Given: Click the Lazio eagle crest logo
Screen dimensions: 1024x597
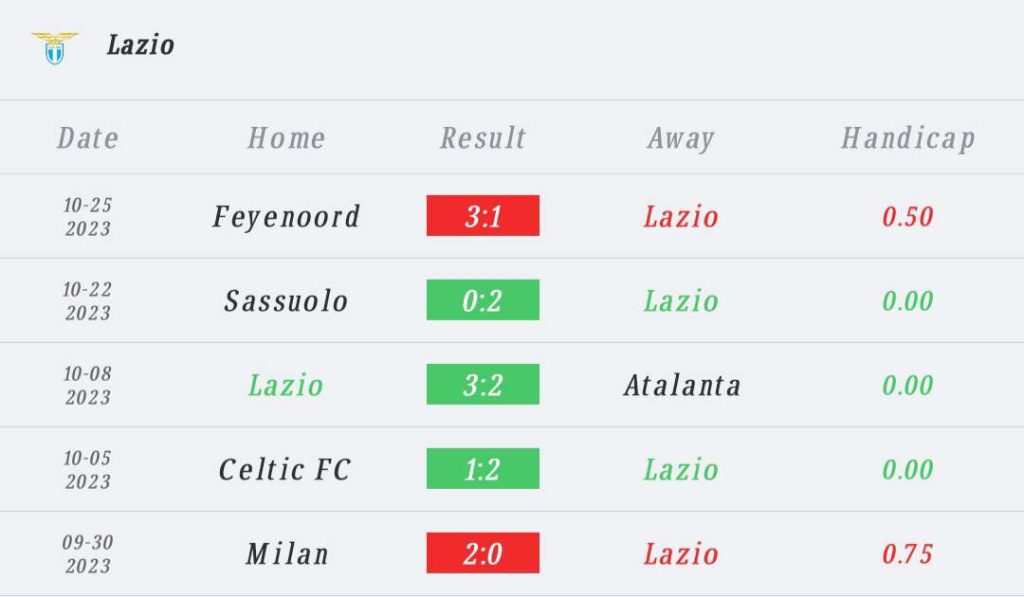Looking at the screenshot, I should (x=54, y=48).
